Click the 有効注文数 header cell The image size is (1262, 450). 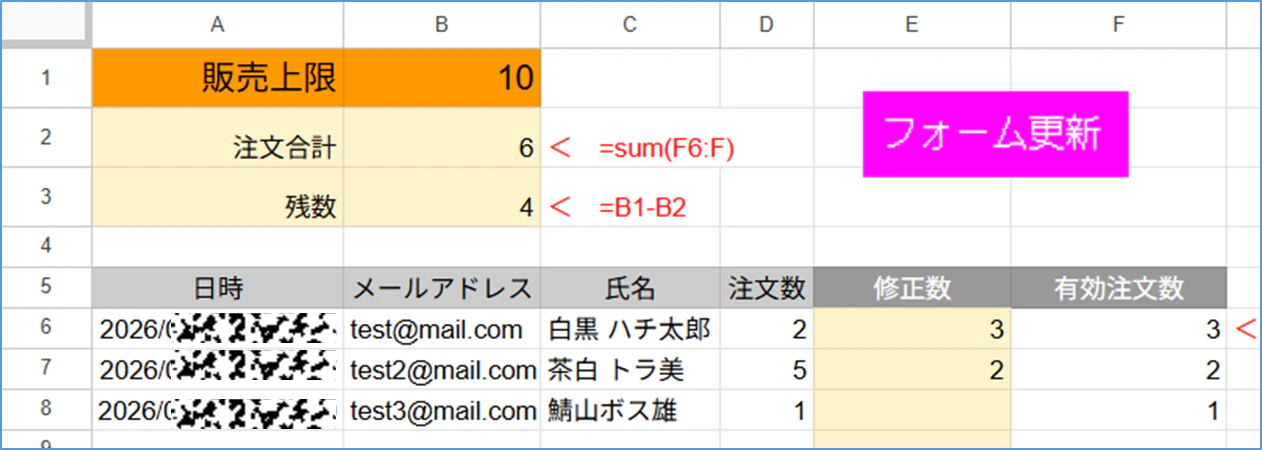[x=1119, y=289]
